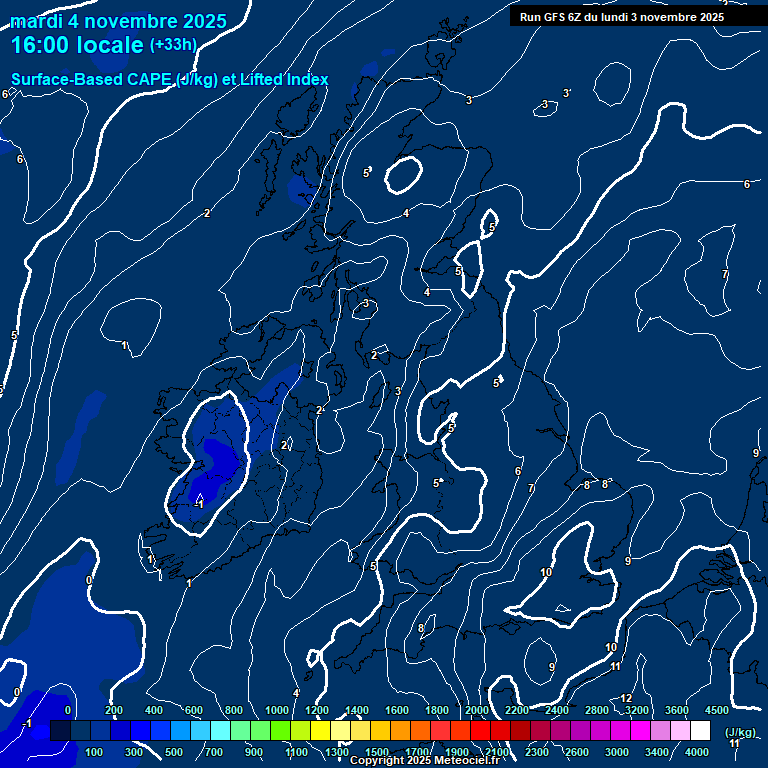Click the cyan 700 J/kg legend swatch
This screenshot has height=768, width=768.
click(x=219, y=731)
